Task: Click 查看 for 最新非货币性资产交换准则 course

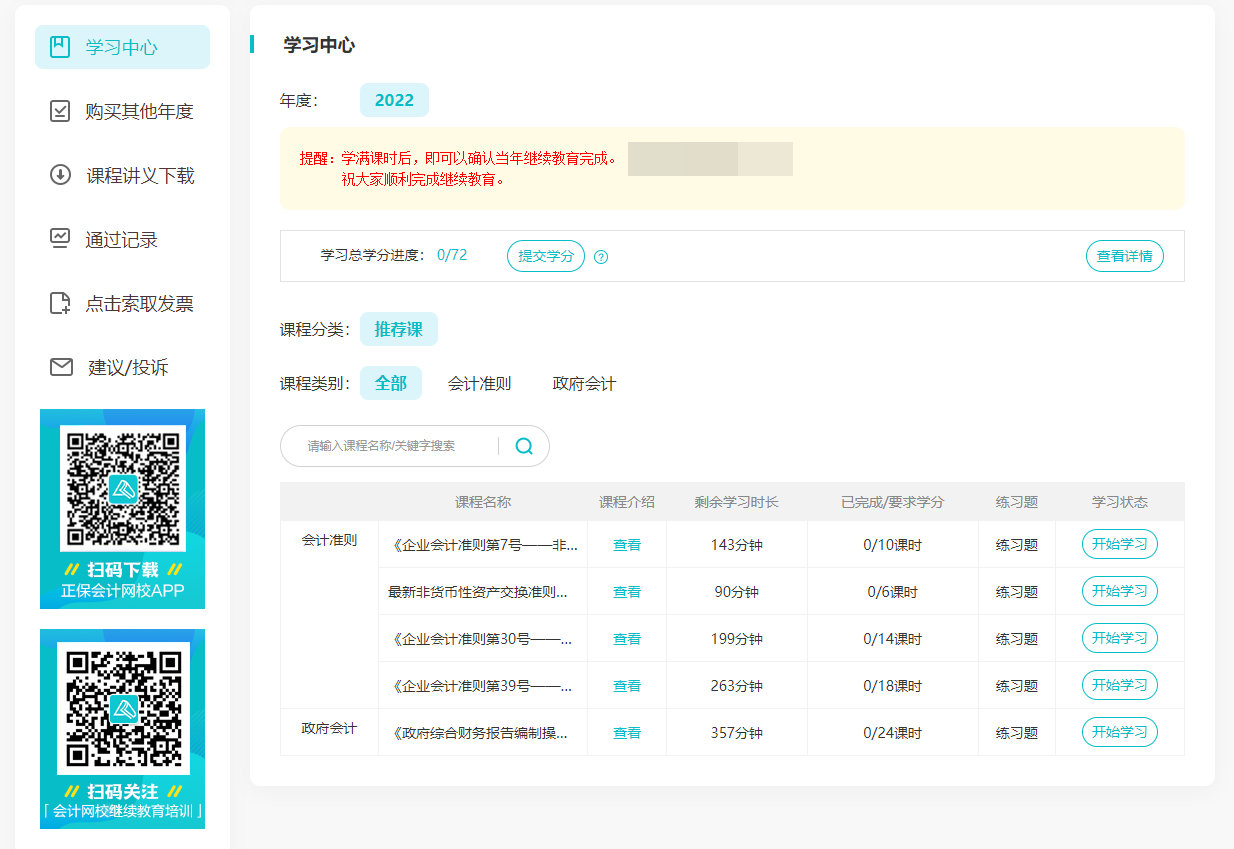Action: 626,591
